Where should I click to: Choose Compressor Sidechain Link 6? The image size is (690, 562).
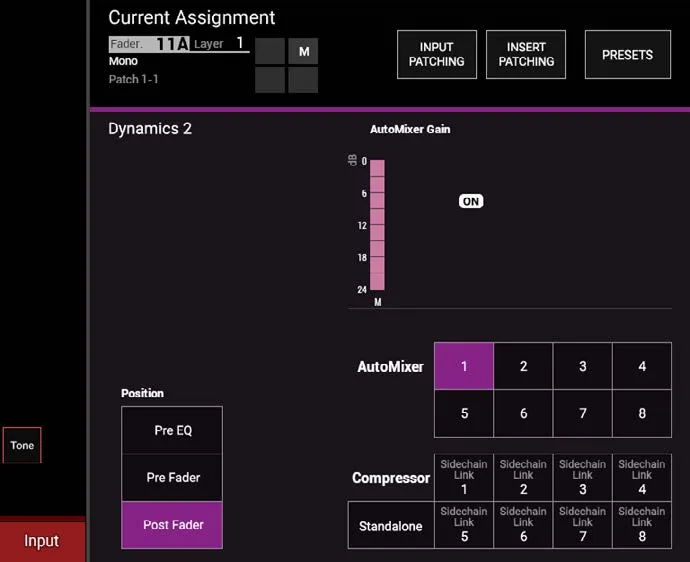[523, 525]
